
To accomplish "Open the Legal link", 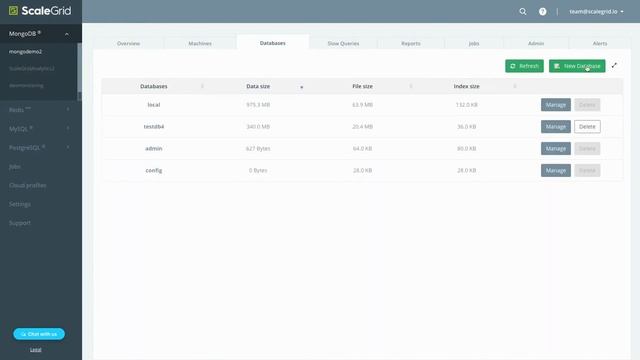I will click(x=36, y=350).
